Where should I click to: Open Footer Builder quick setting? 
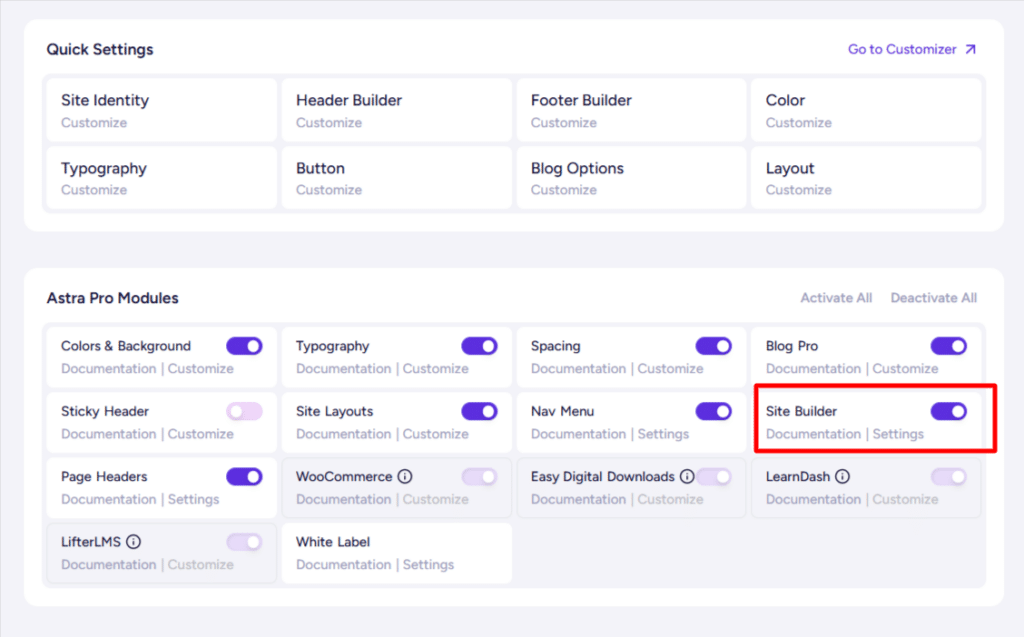[x=632, y=110]
